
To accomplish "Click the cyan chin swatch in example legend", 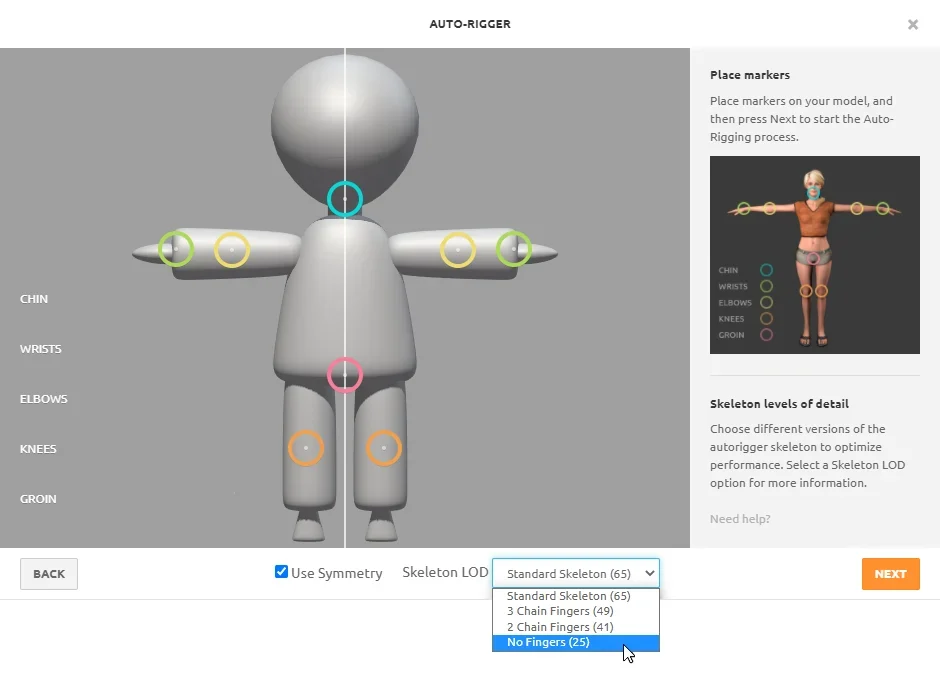I will tap(766, 270).
